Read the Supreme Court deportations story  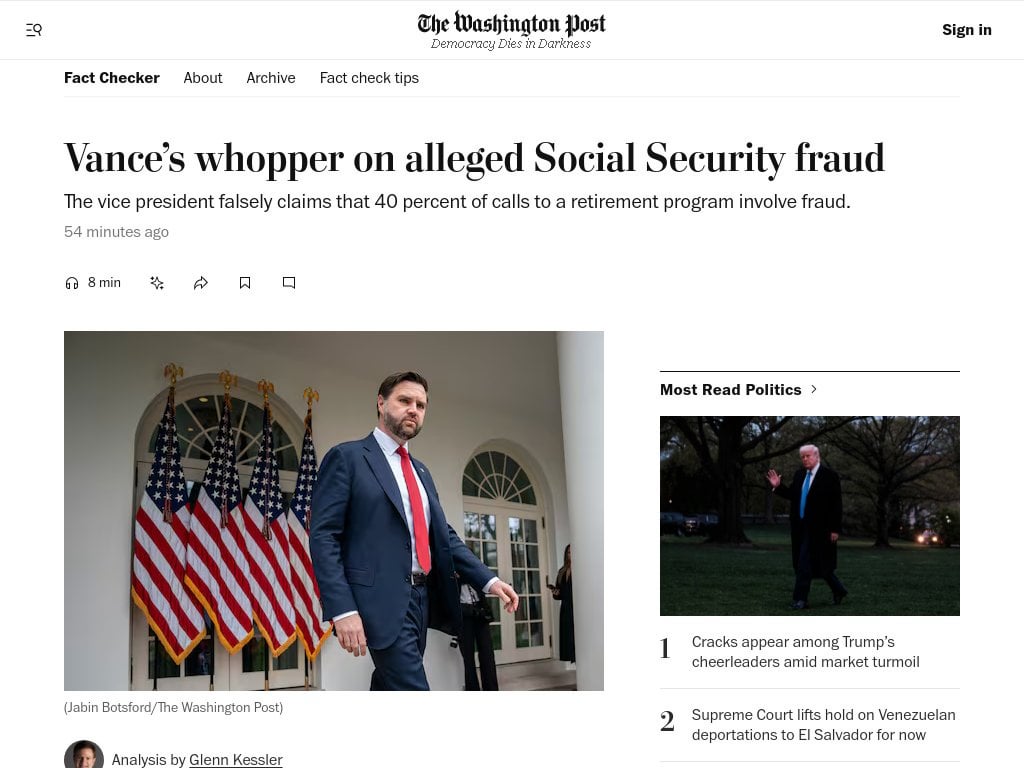click(x=823, y=724)
